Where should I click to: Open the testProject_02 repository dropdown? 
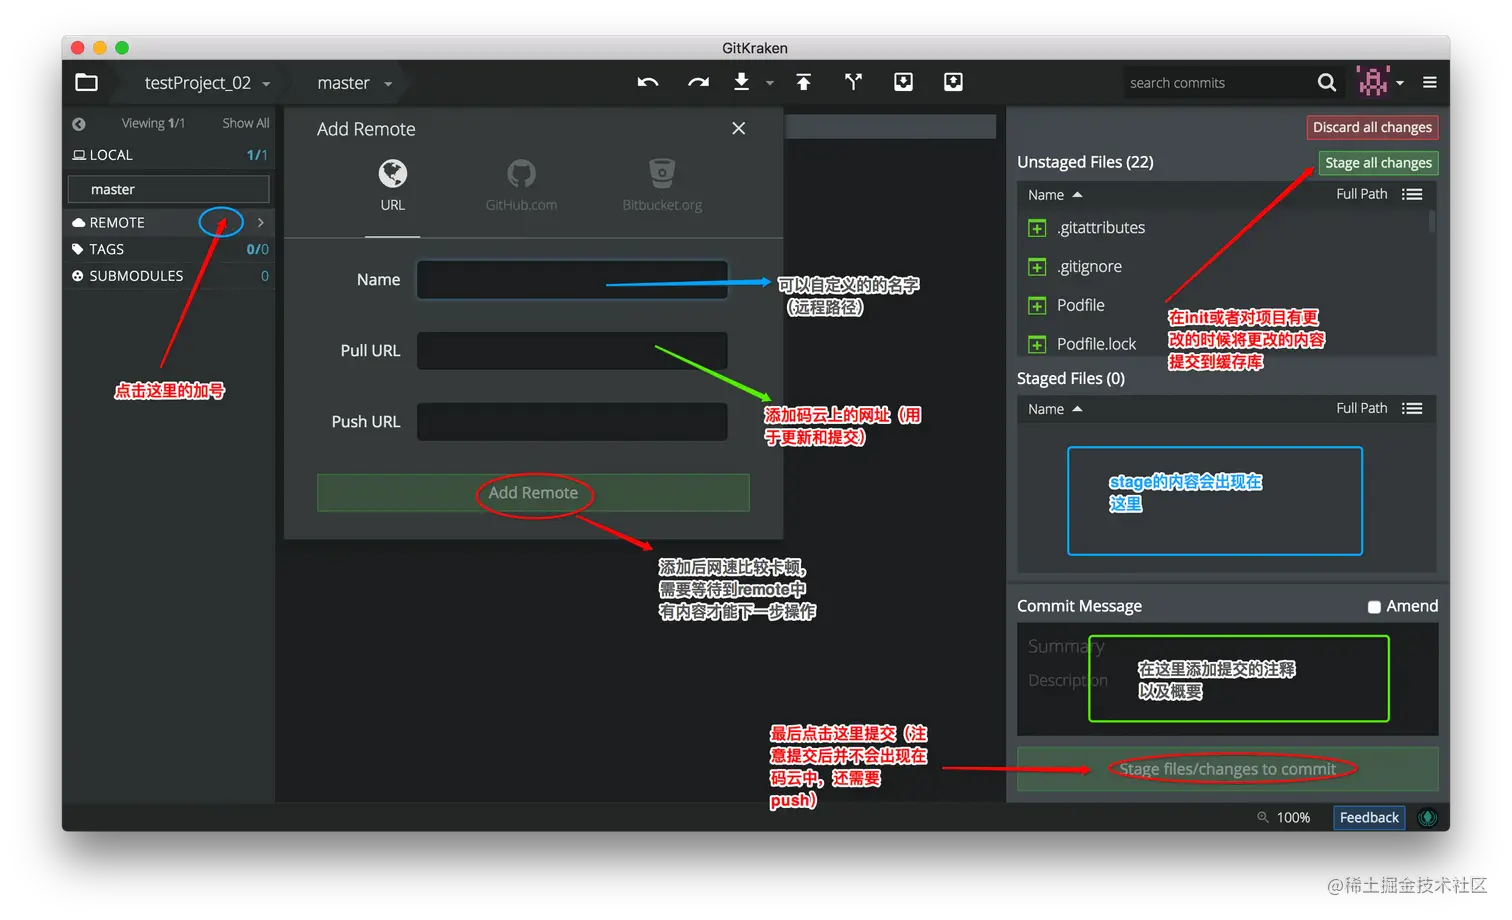208,83
